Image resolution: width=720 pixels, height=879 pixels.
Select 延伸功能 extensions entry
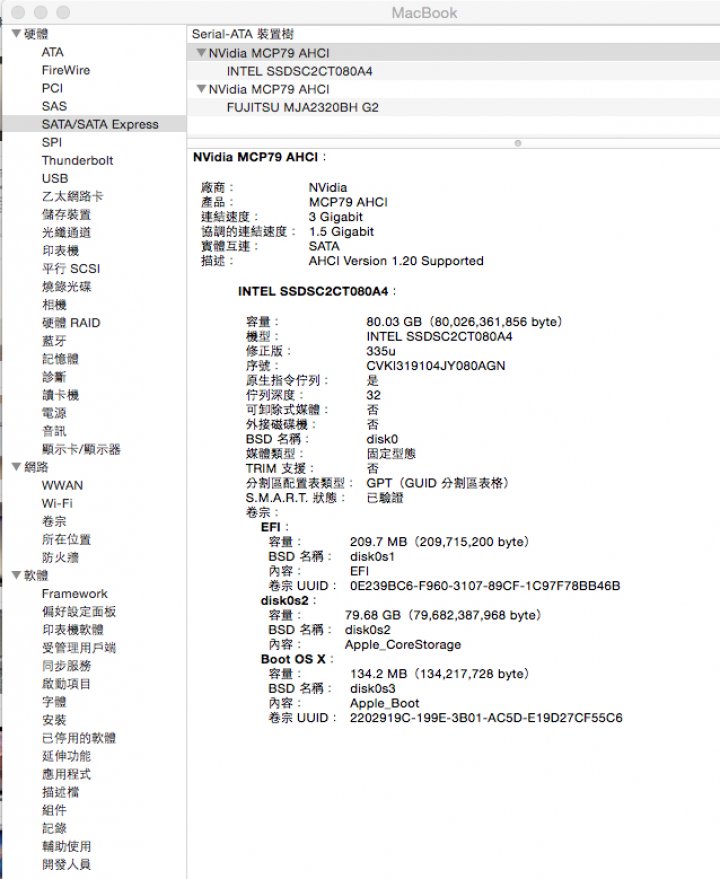coord(66,756)
